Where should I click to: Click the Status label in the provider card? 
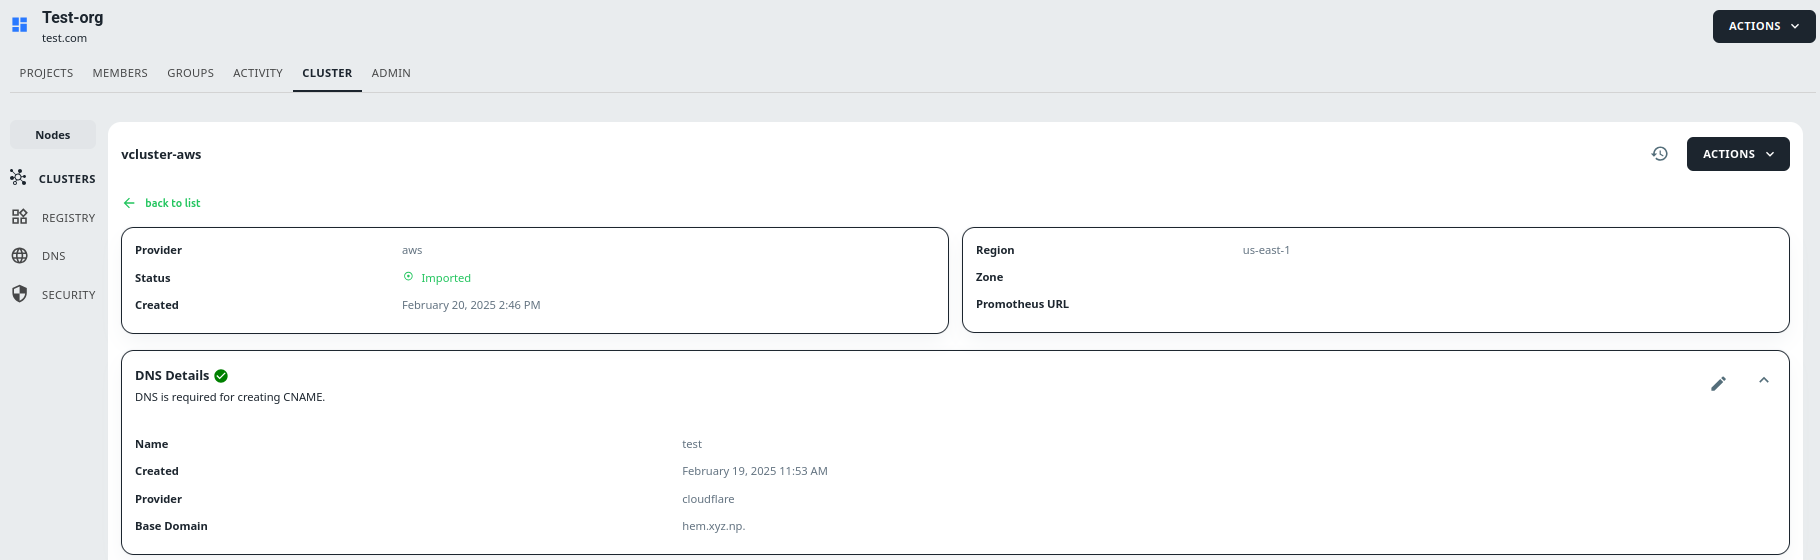tap(152, 278)
